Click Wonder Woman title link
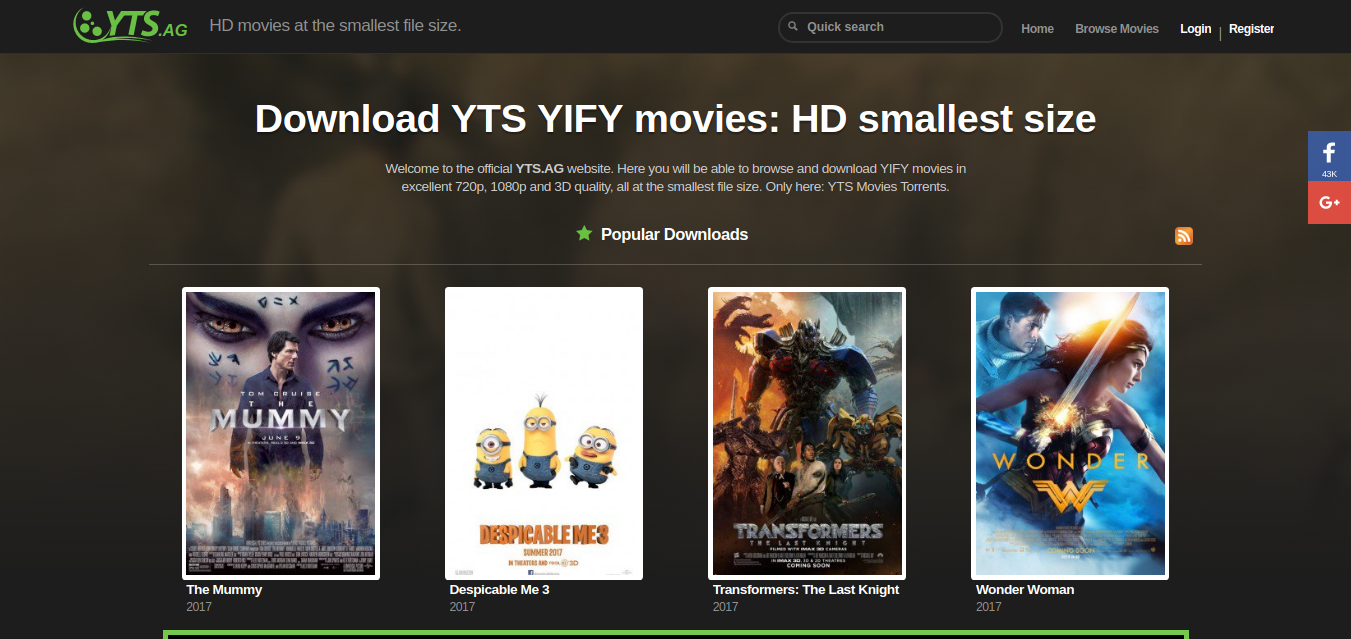 tap(1025, 590)
